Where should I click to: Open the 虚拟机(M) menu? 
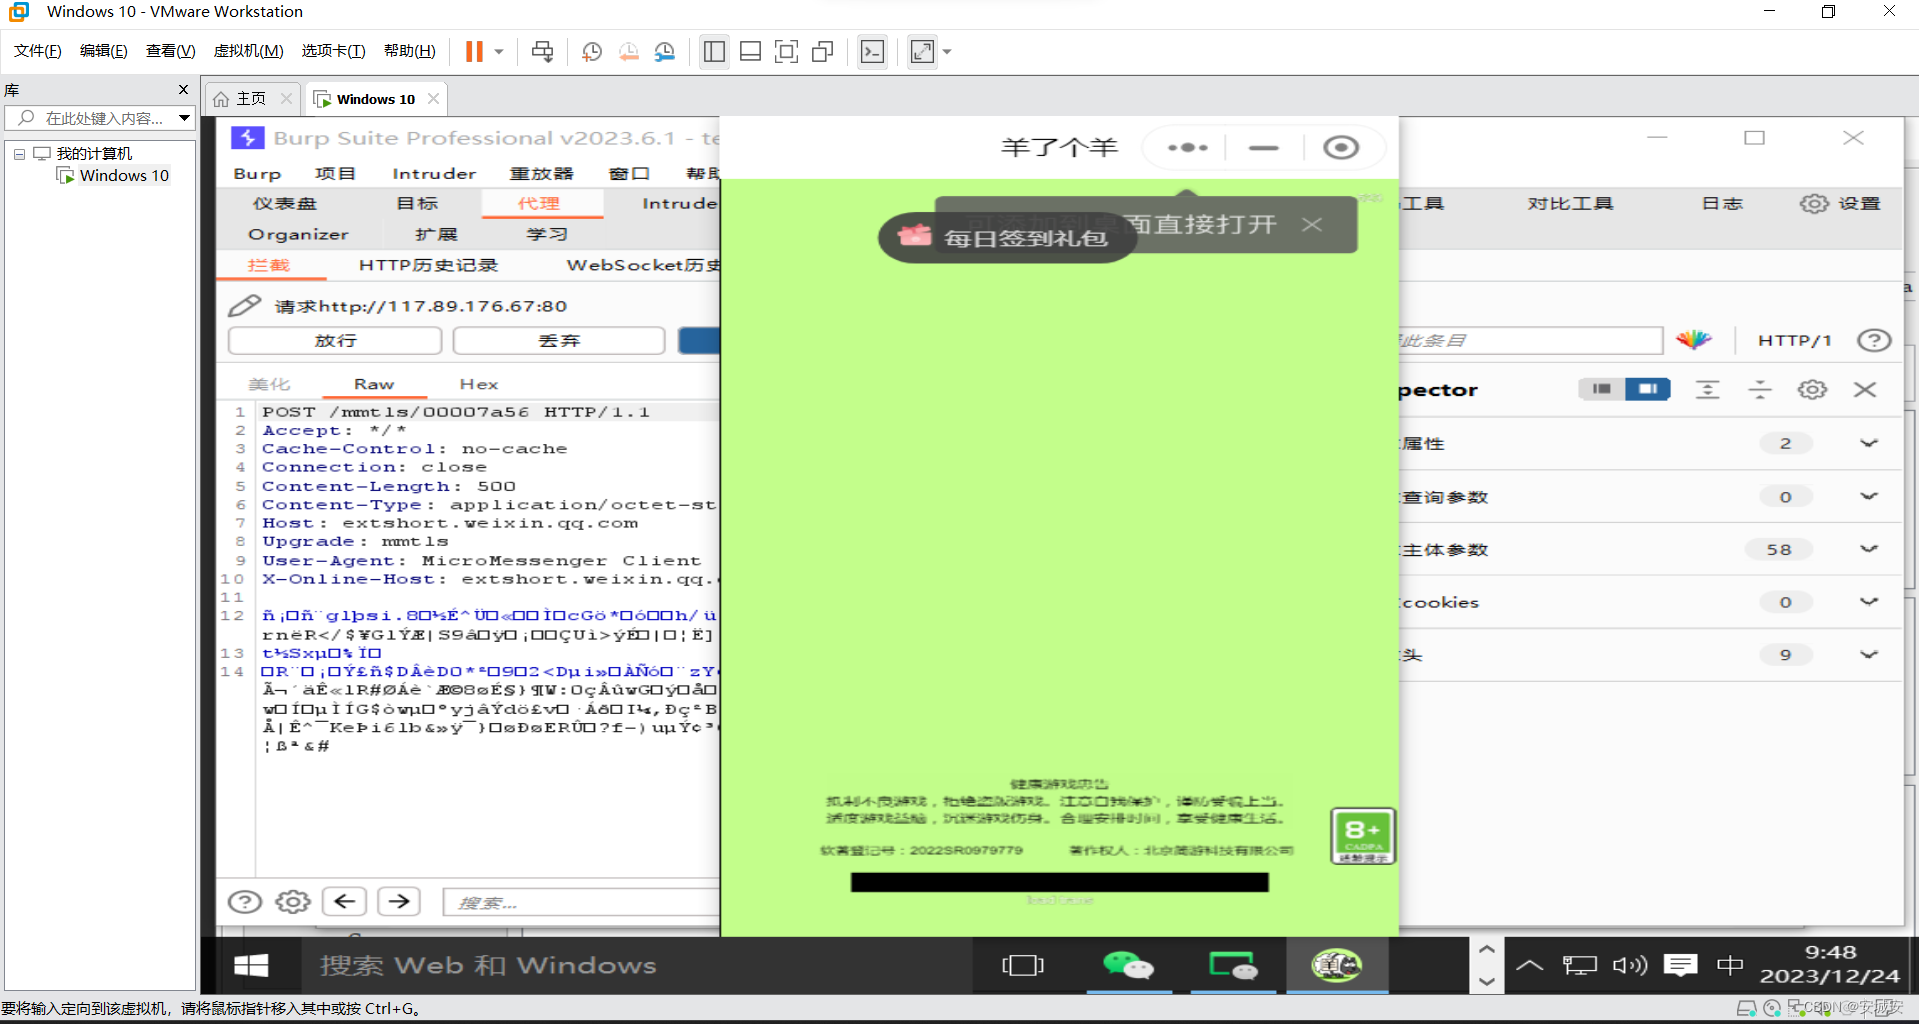pyautogui.click(x=249, y=51)
